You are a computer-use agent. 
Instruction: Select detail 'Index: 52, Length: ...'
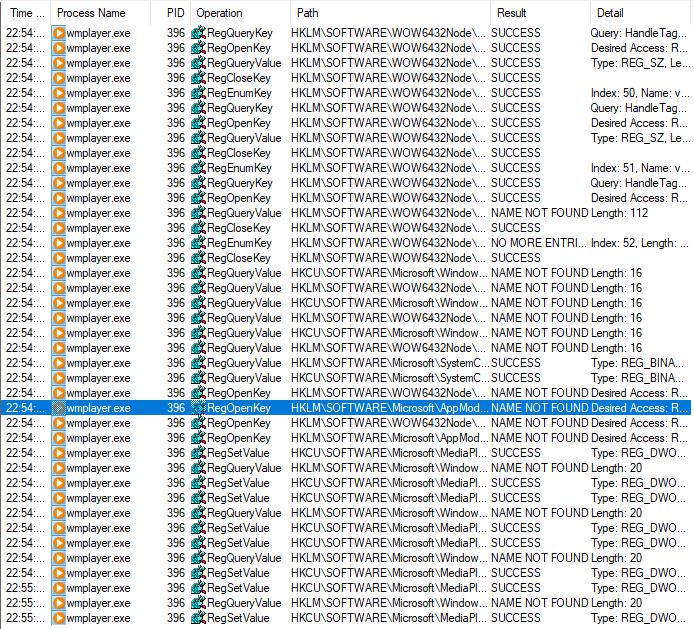(640, 243)
